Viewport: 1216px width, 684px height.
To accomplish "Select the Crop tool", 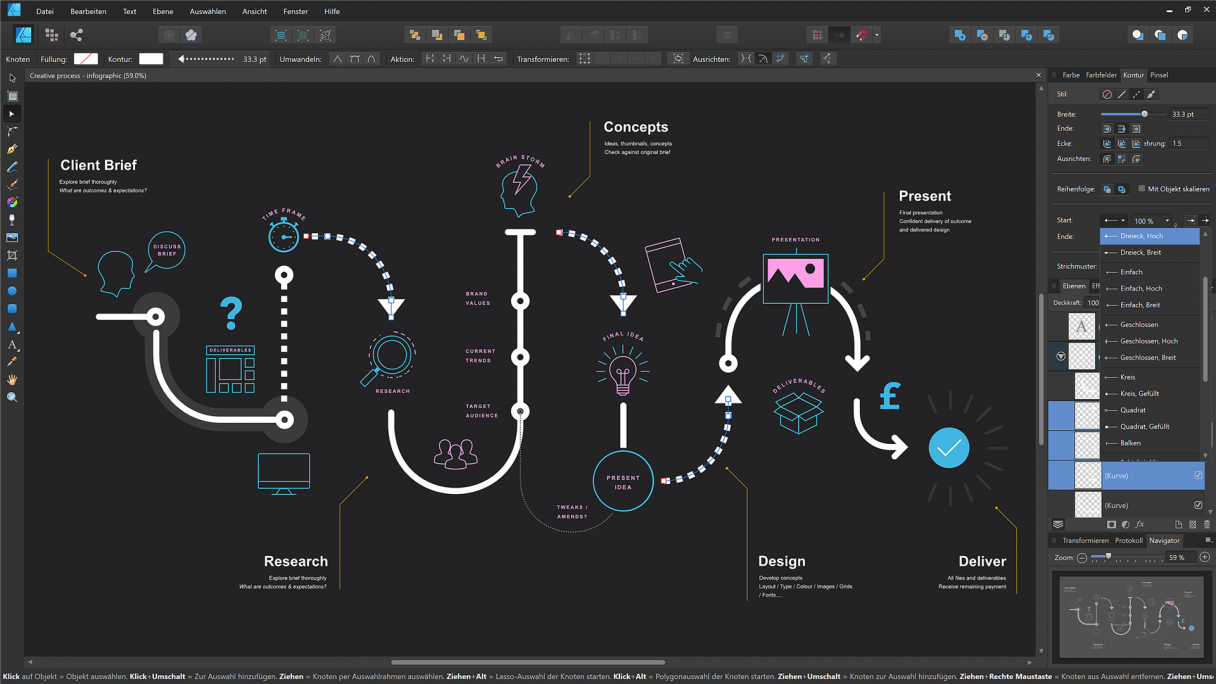I will (x=13, y=255).
